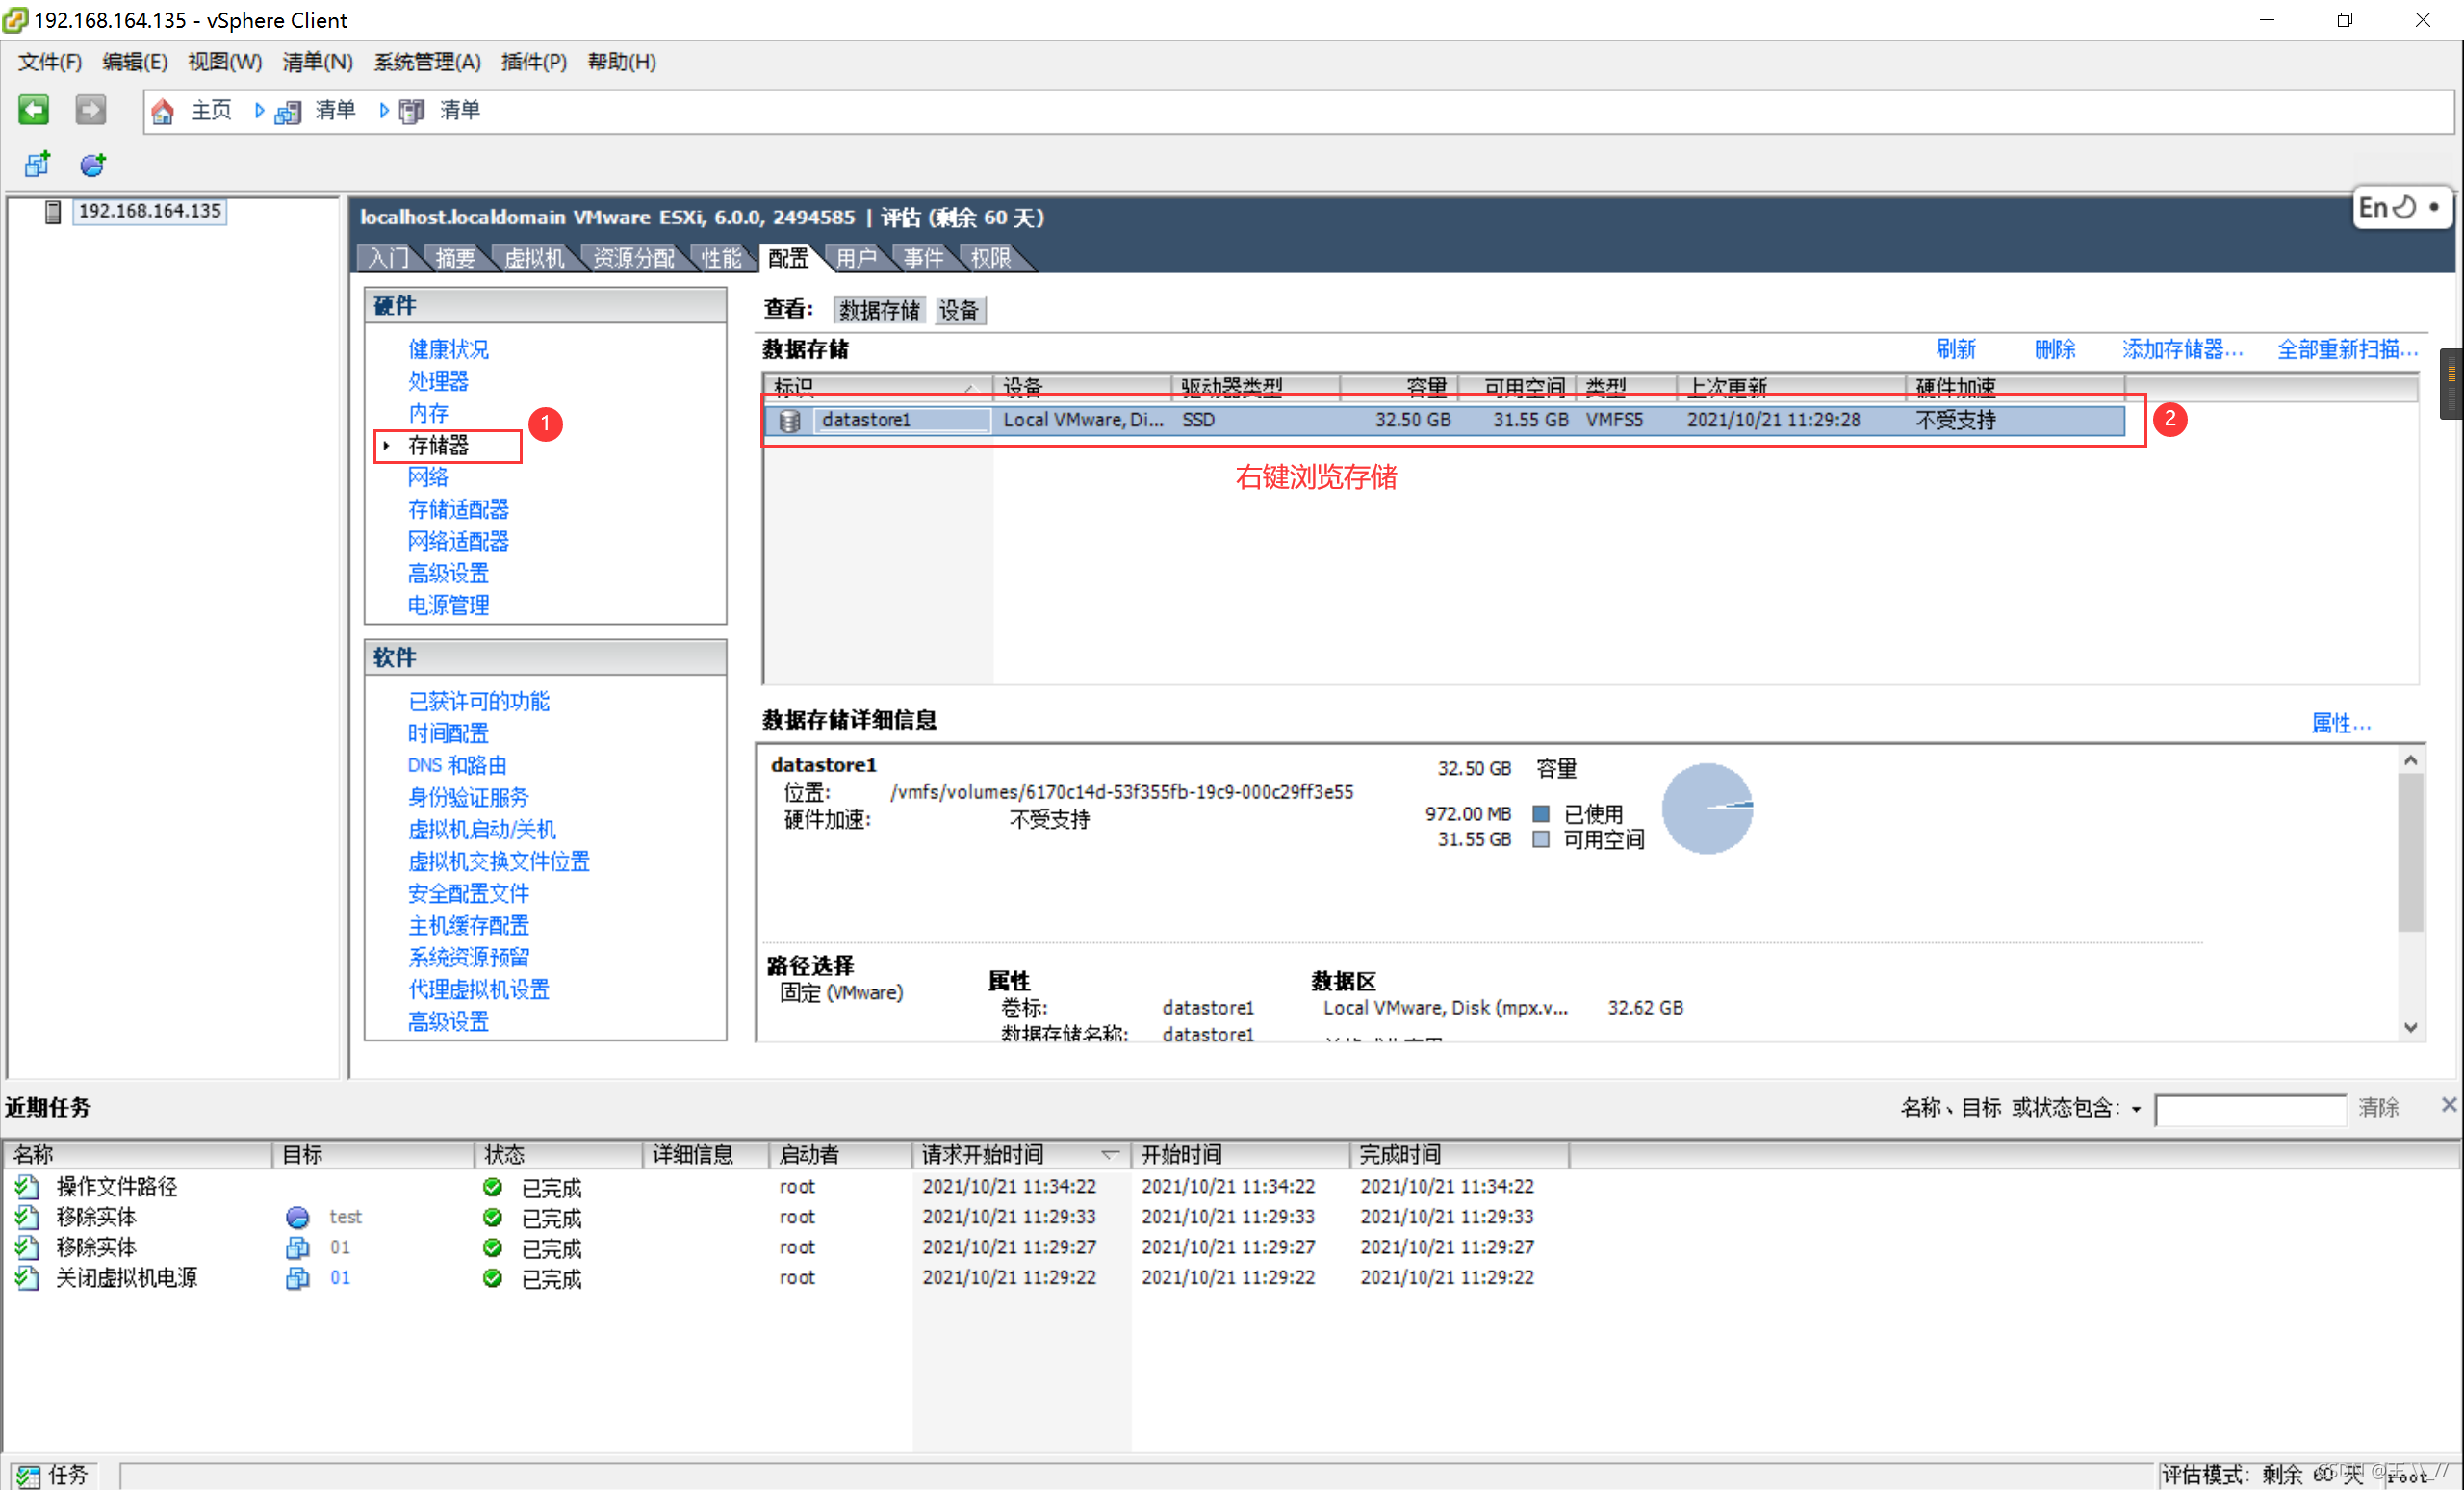Open 电源管理 hardware link
This screenshot has width=2464, height=1490.
tap(448, 605)
